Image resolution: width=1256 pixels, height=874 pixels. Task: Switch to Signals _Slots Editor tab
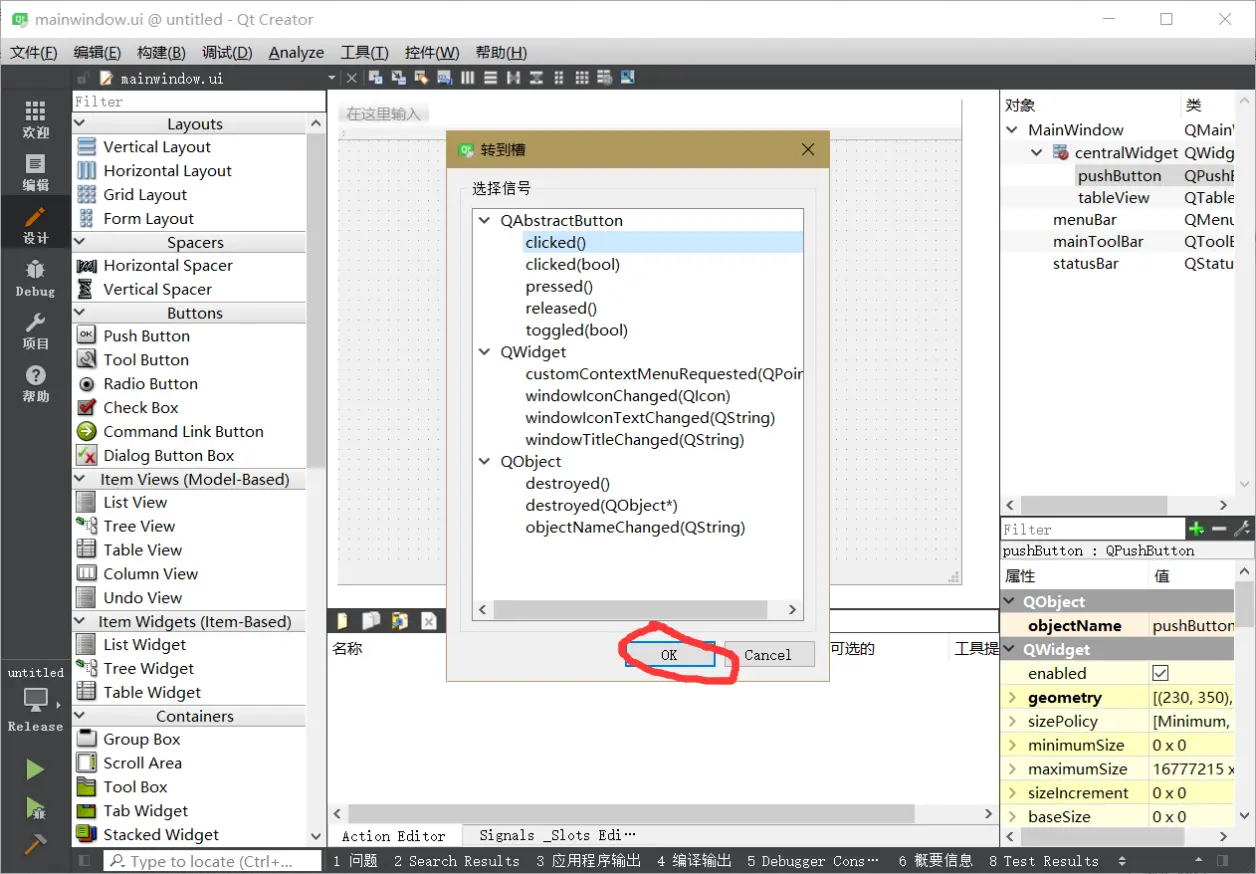556,835
